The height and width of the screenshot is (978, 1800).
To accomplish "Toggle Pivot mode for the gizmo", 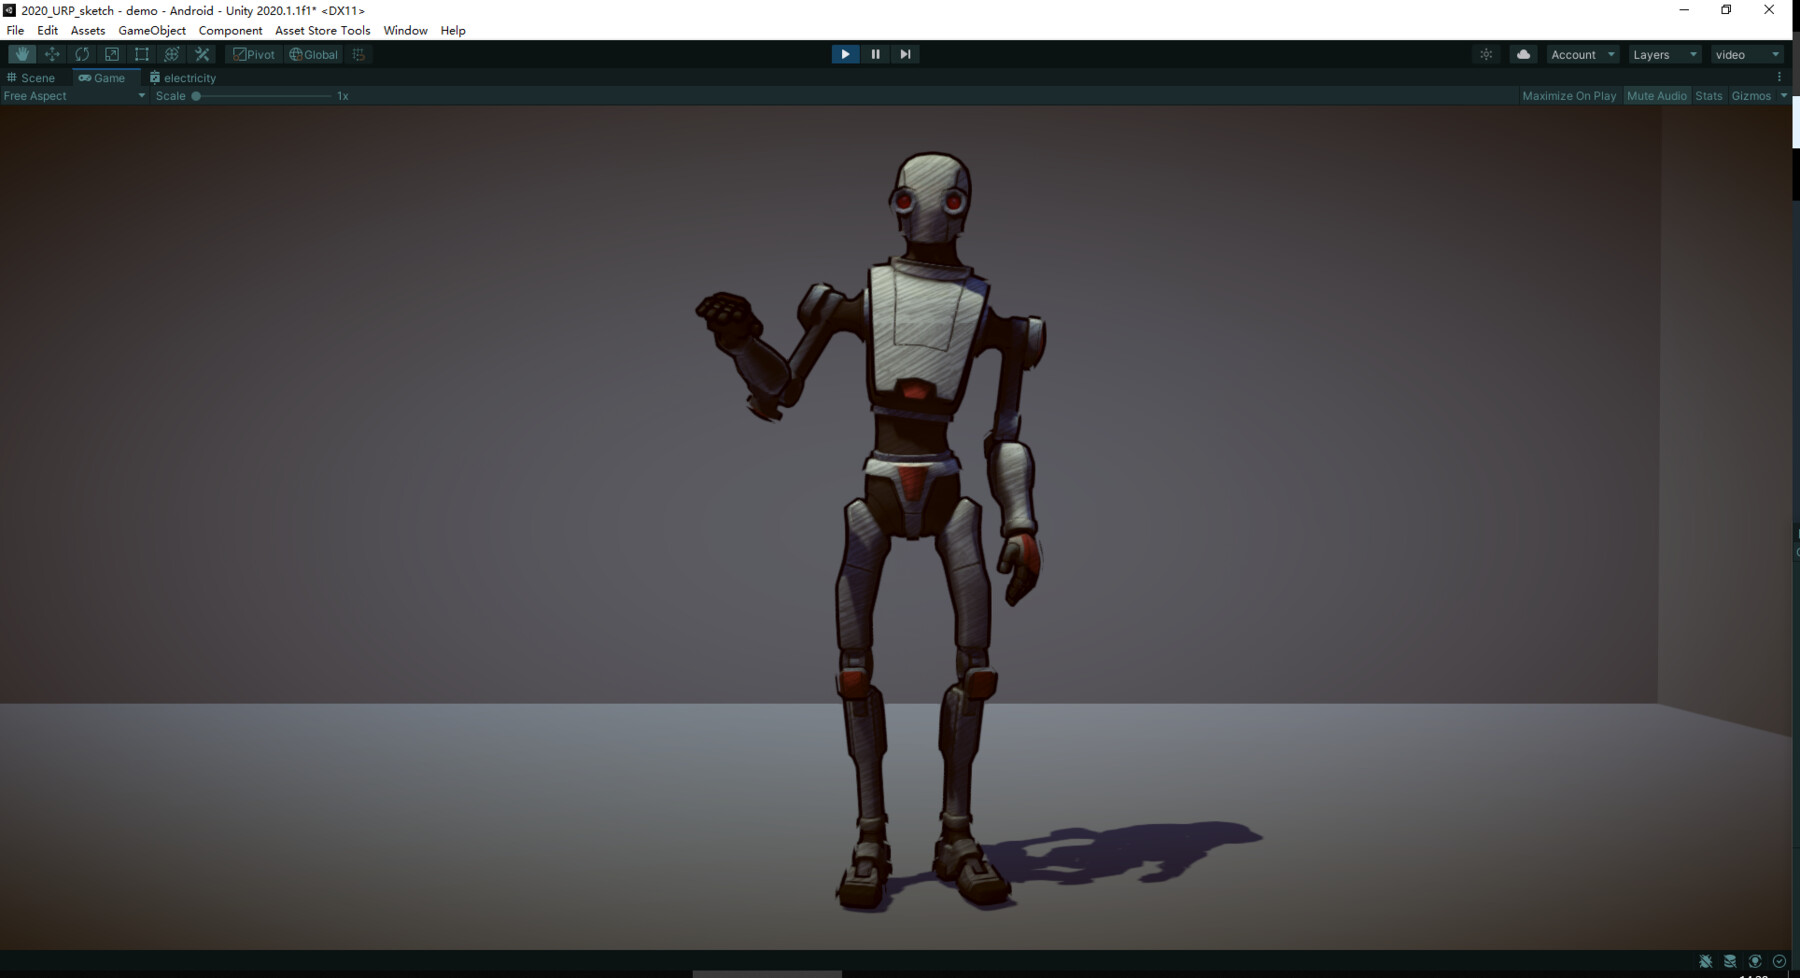I will (254, 54).
